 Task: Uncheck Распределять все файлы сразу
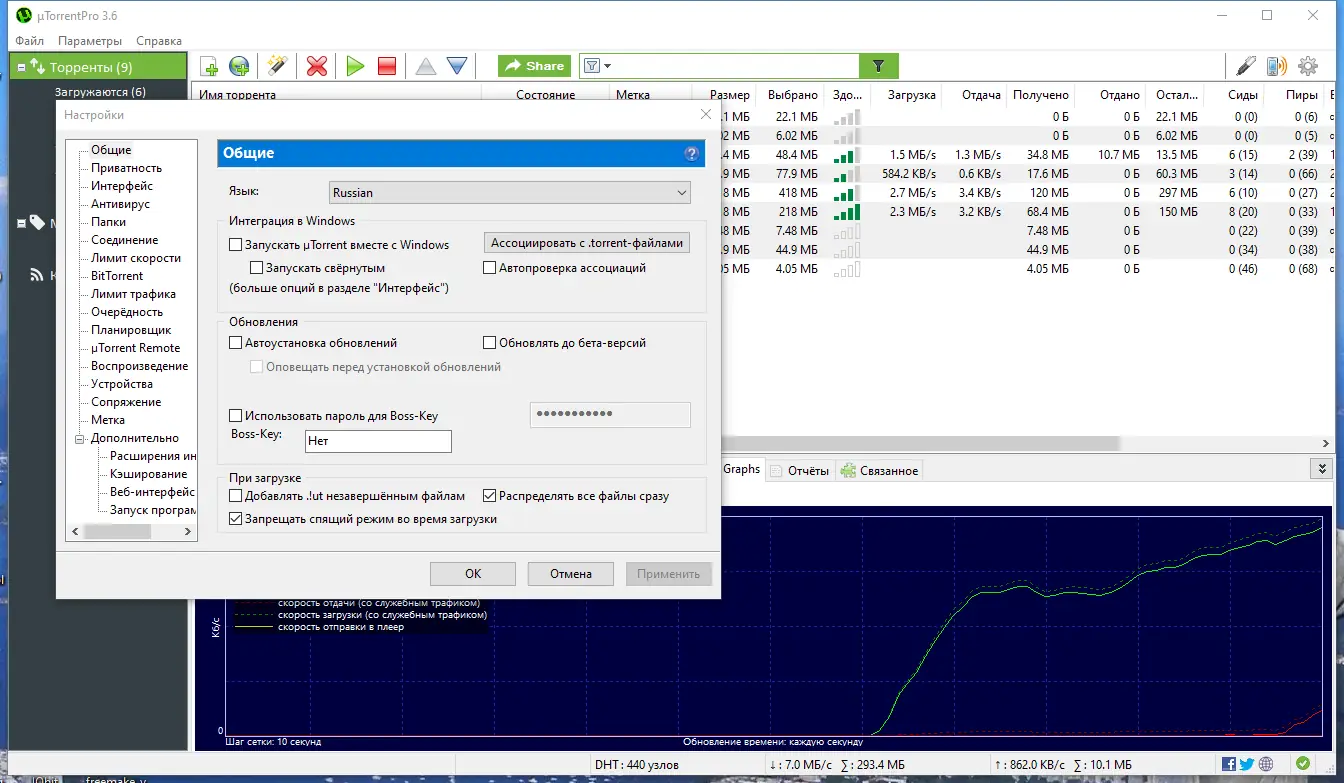tap(489, 495)
